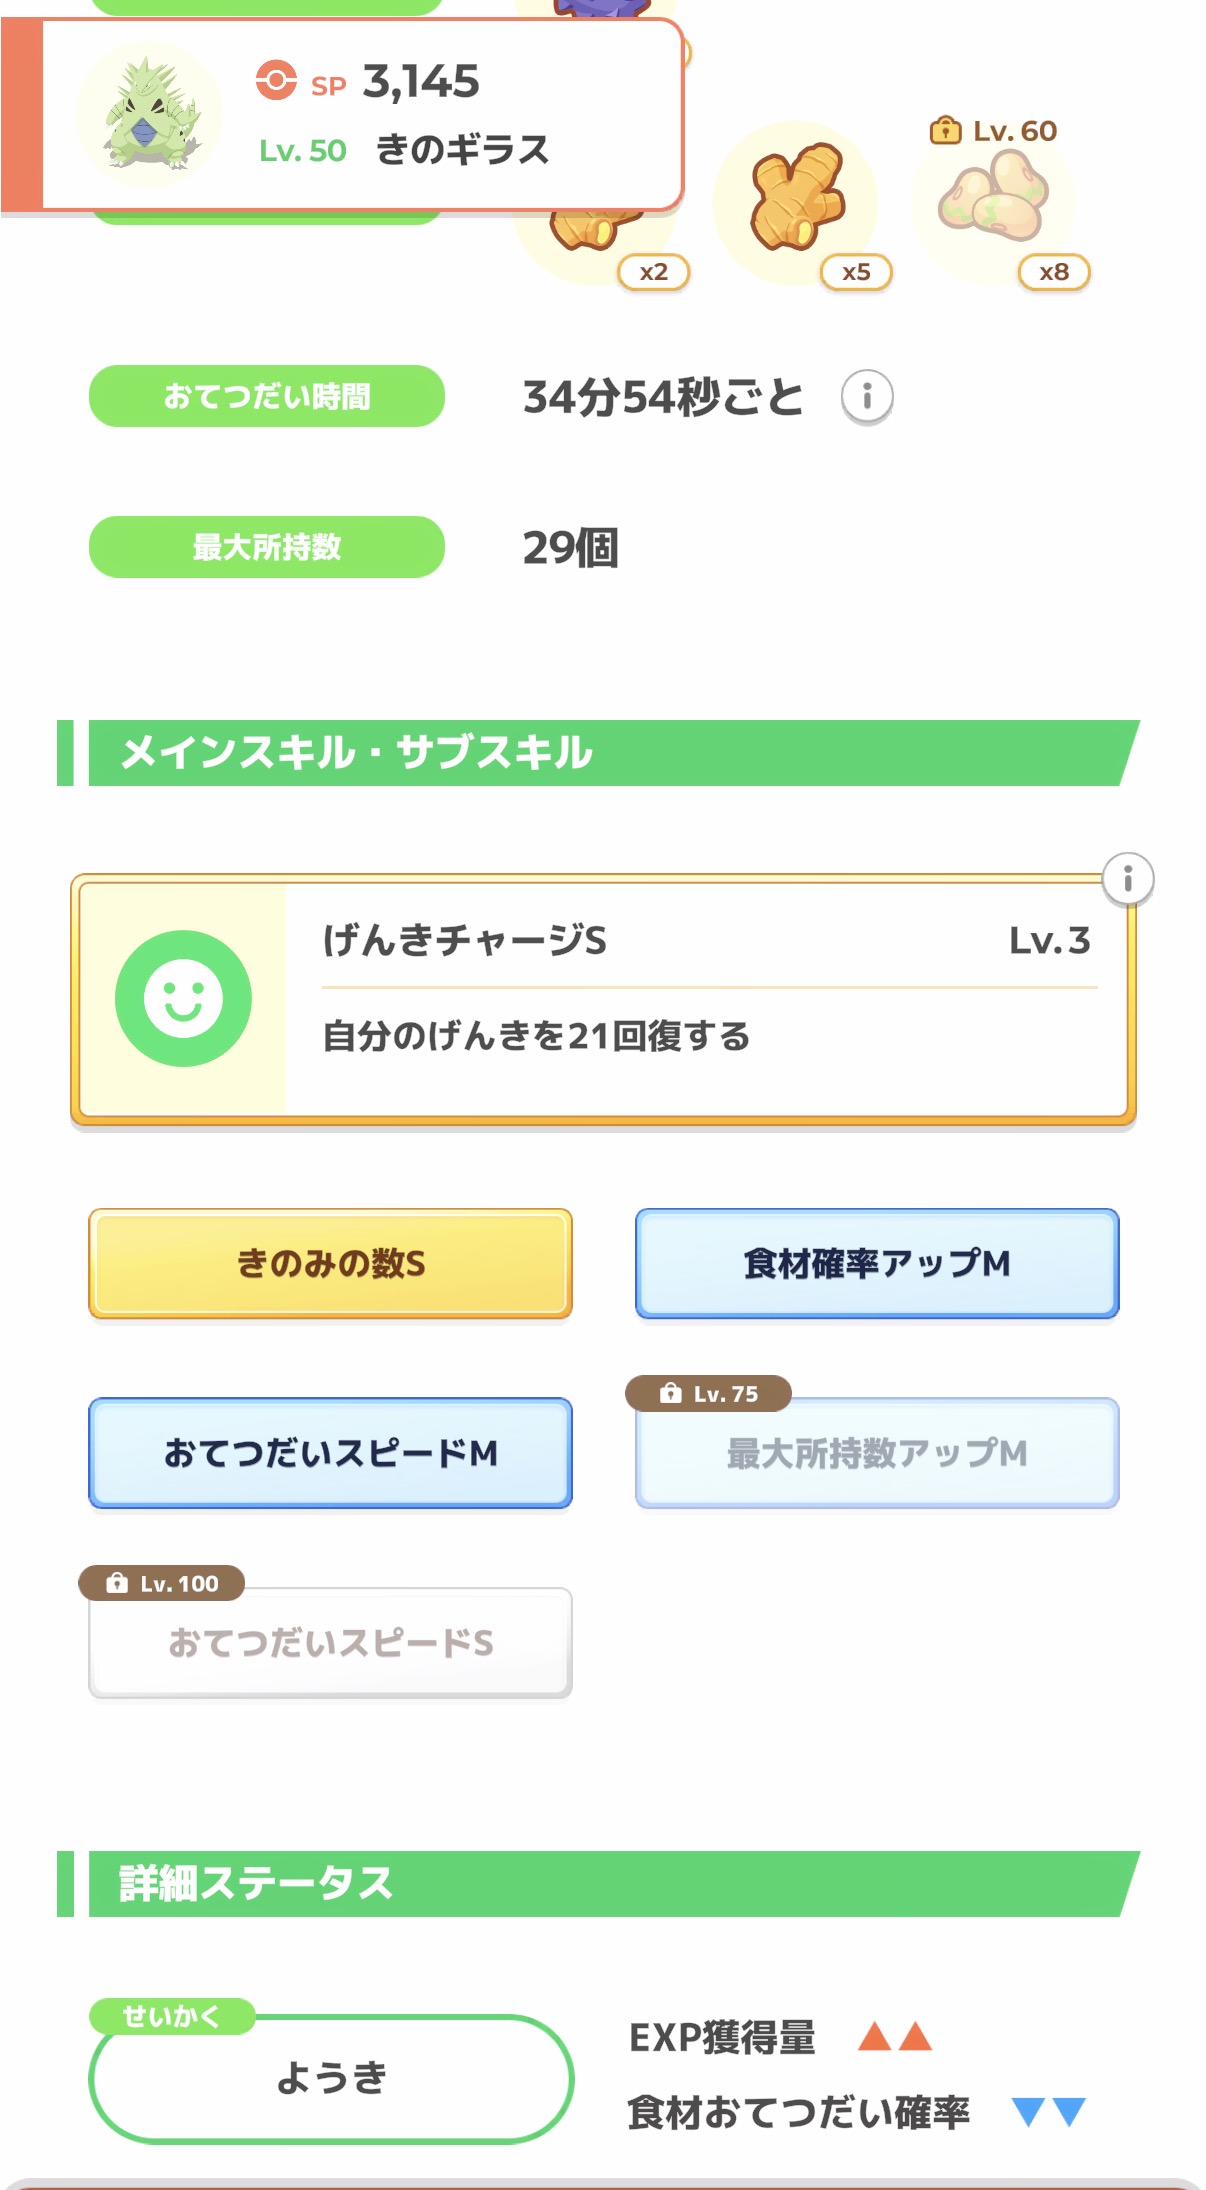Open the main skill info icon
Image resolution: width=1206 pixels, height=2190 pixels.
pos(1127,879)
